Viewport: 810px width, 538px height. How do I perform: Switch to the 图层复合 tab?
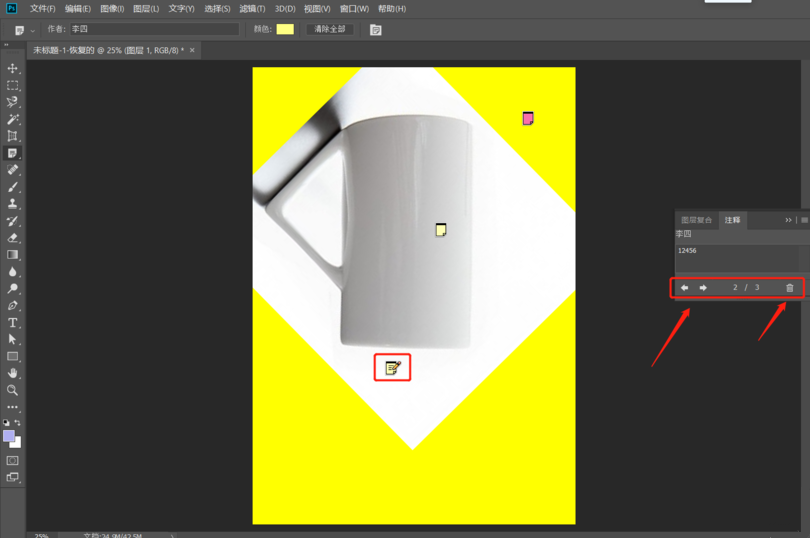pyautogui.click(x=697, y=220)
